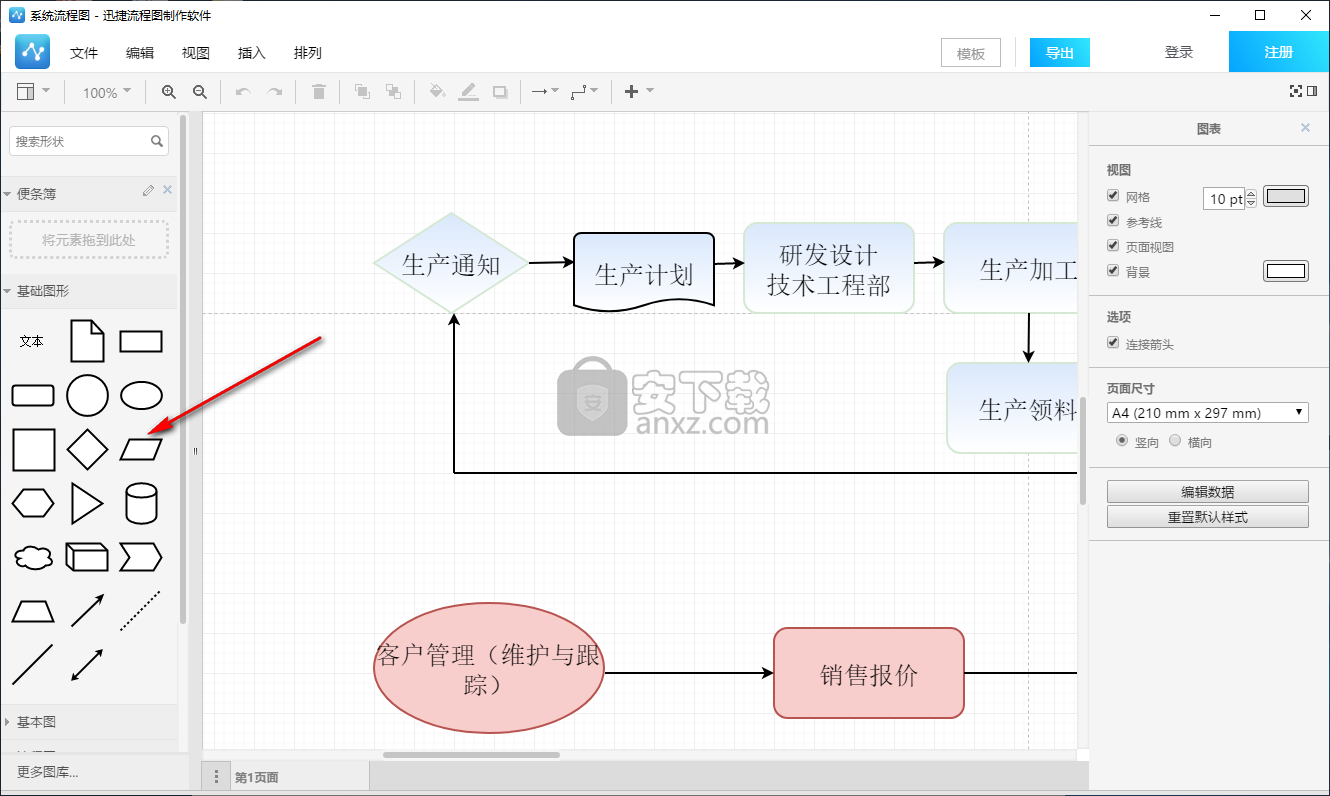Select the ellipse shape
Image resolution: width=1330 pixels, height=796 pixels.
point(141,395)
